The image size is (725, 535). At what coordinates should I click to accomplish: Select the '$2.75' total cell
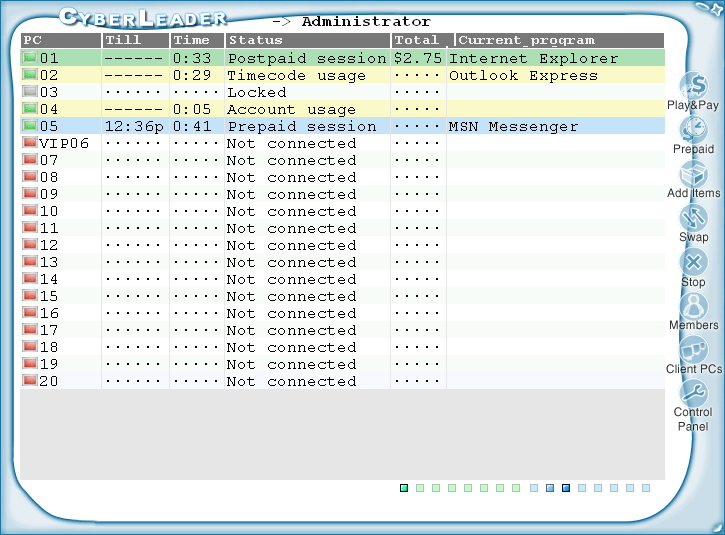[418, 58]
